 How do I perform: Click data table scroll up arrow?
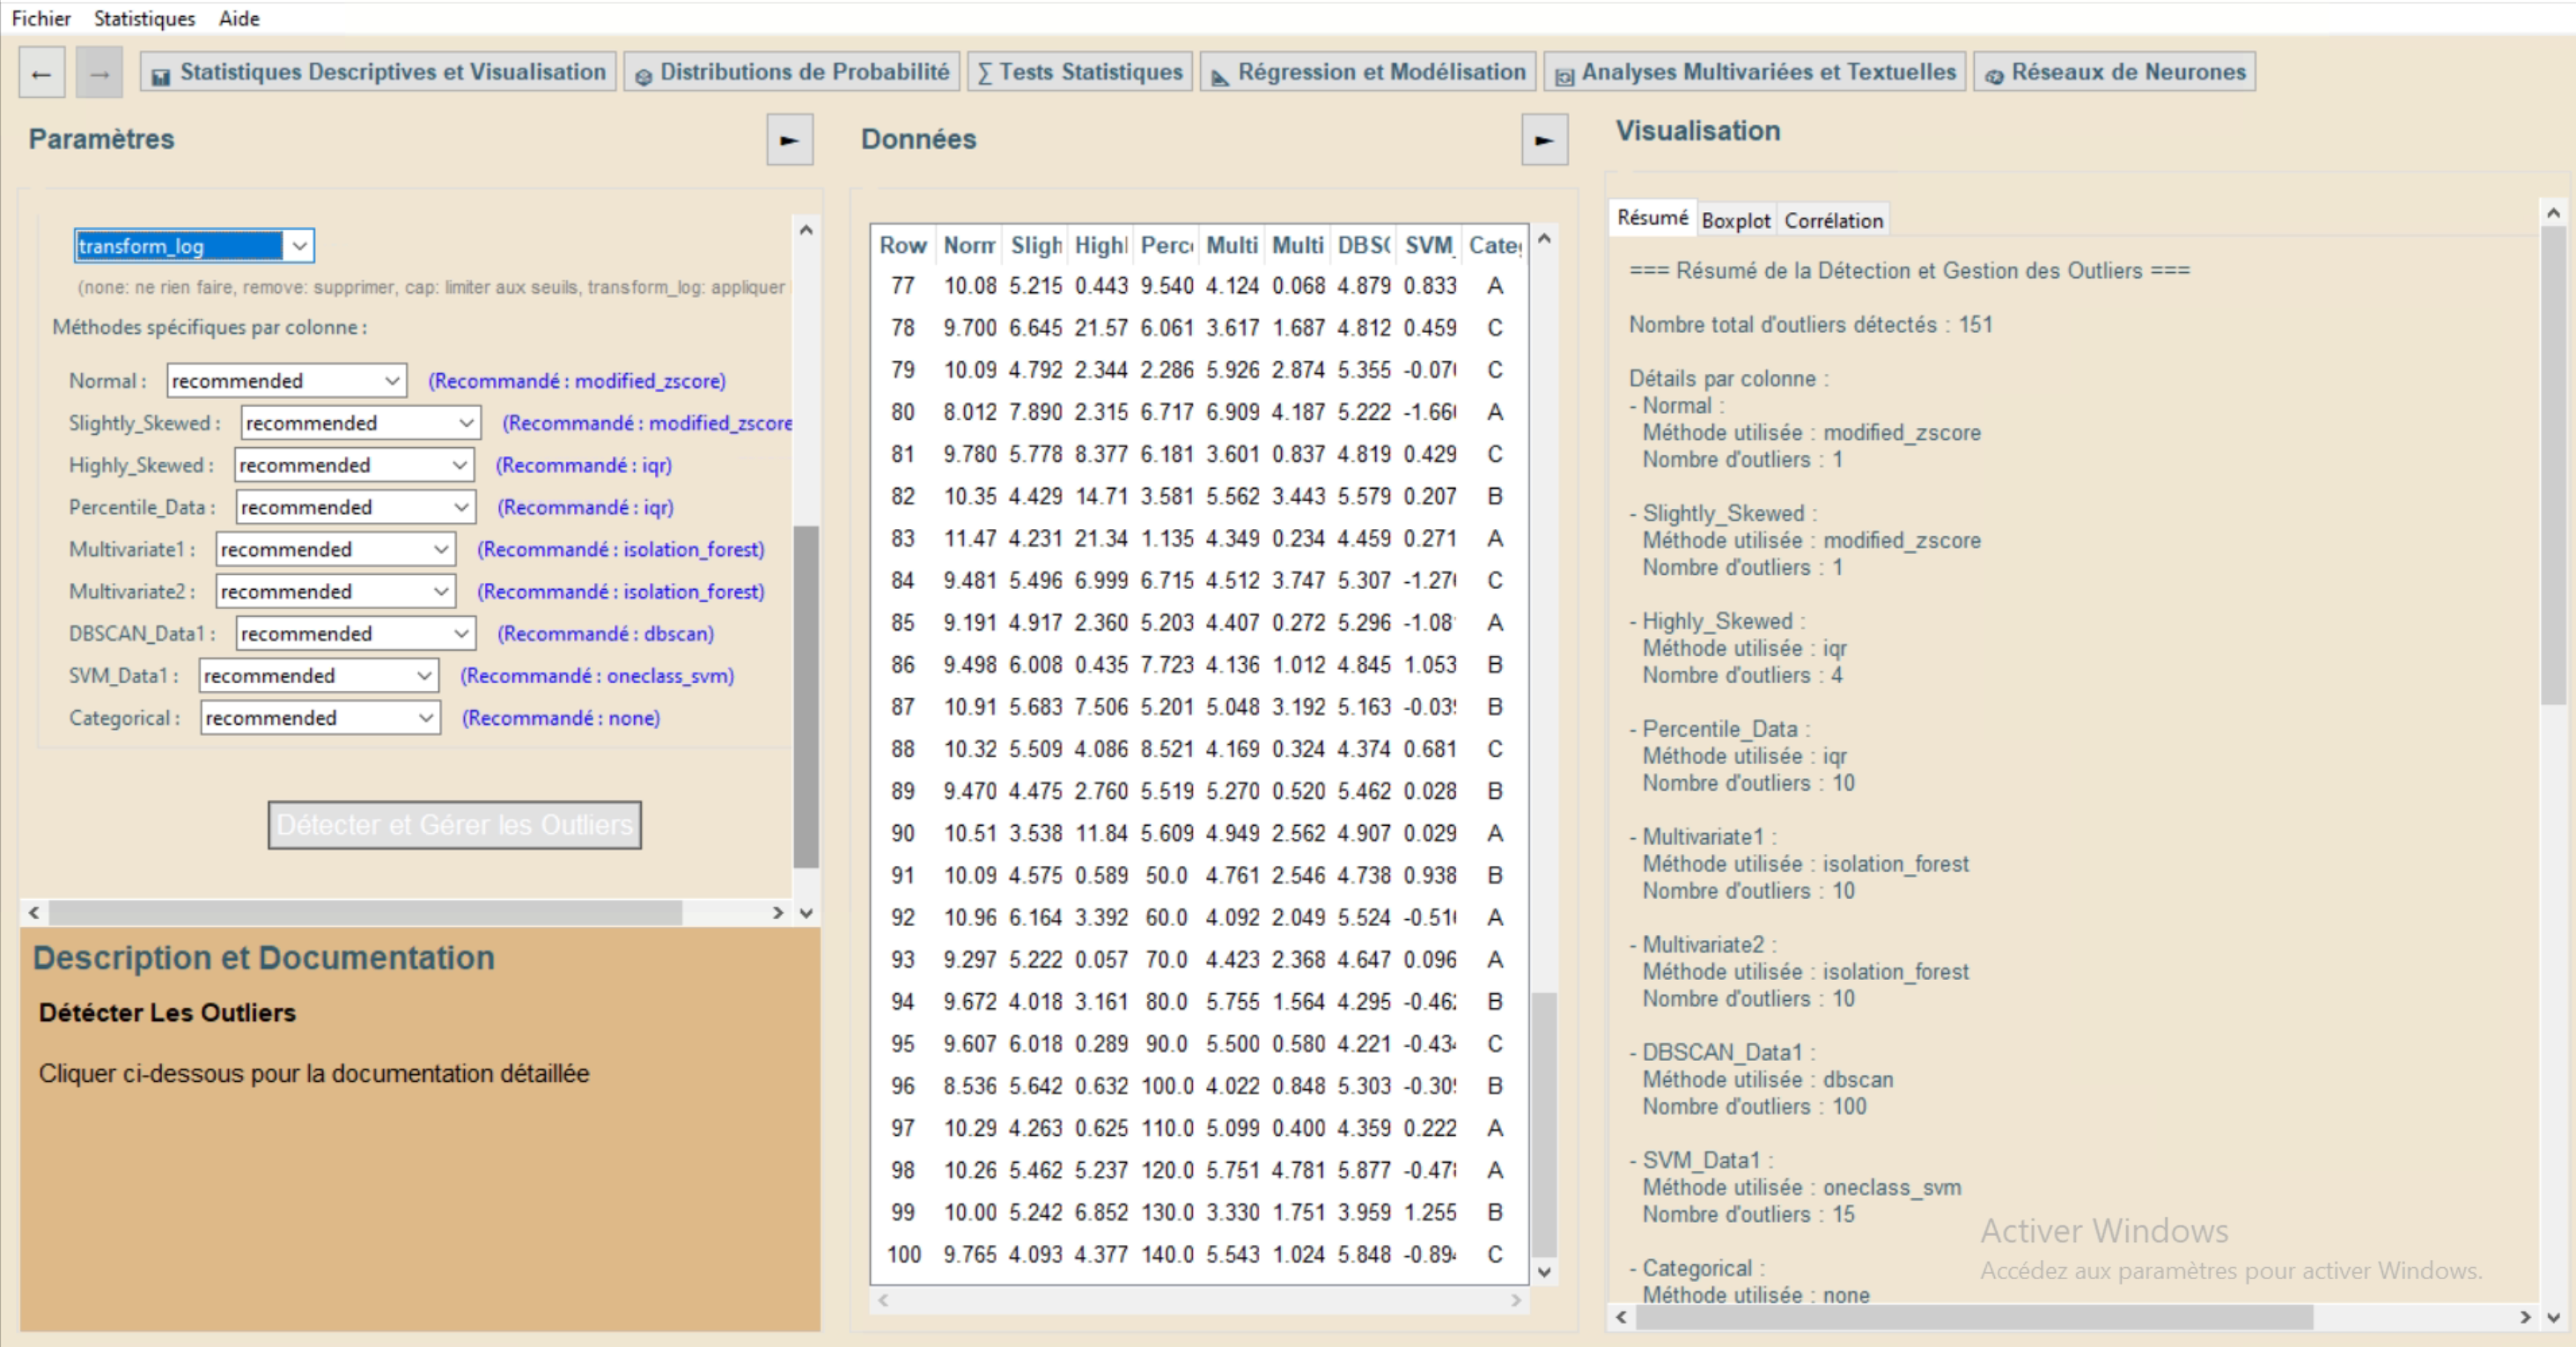(1544, 239)
